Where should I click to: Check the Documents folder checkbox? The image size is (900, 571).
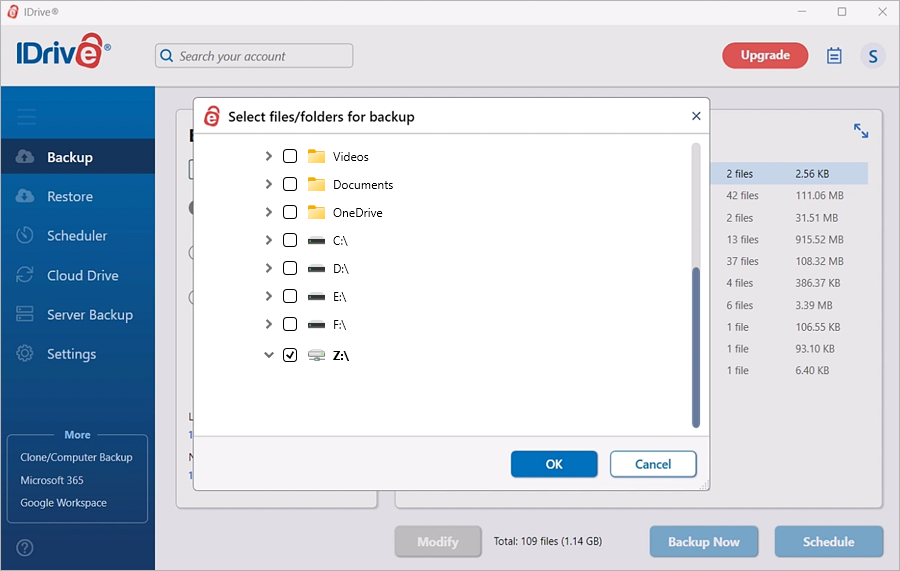290,184
